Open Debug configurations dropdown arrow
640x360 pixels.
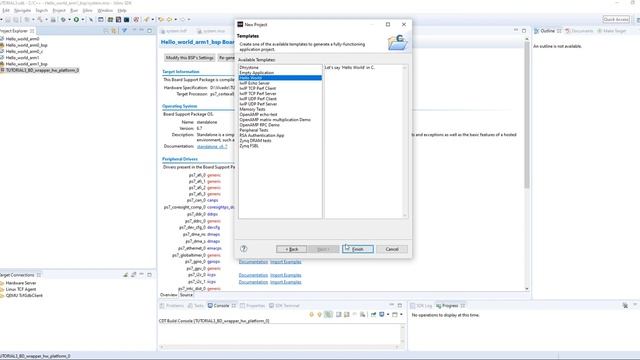(x=69, y=20)
